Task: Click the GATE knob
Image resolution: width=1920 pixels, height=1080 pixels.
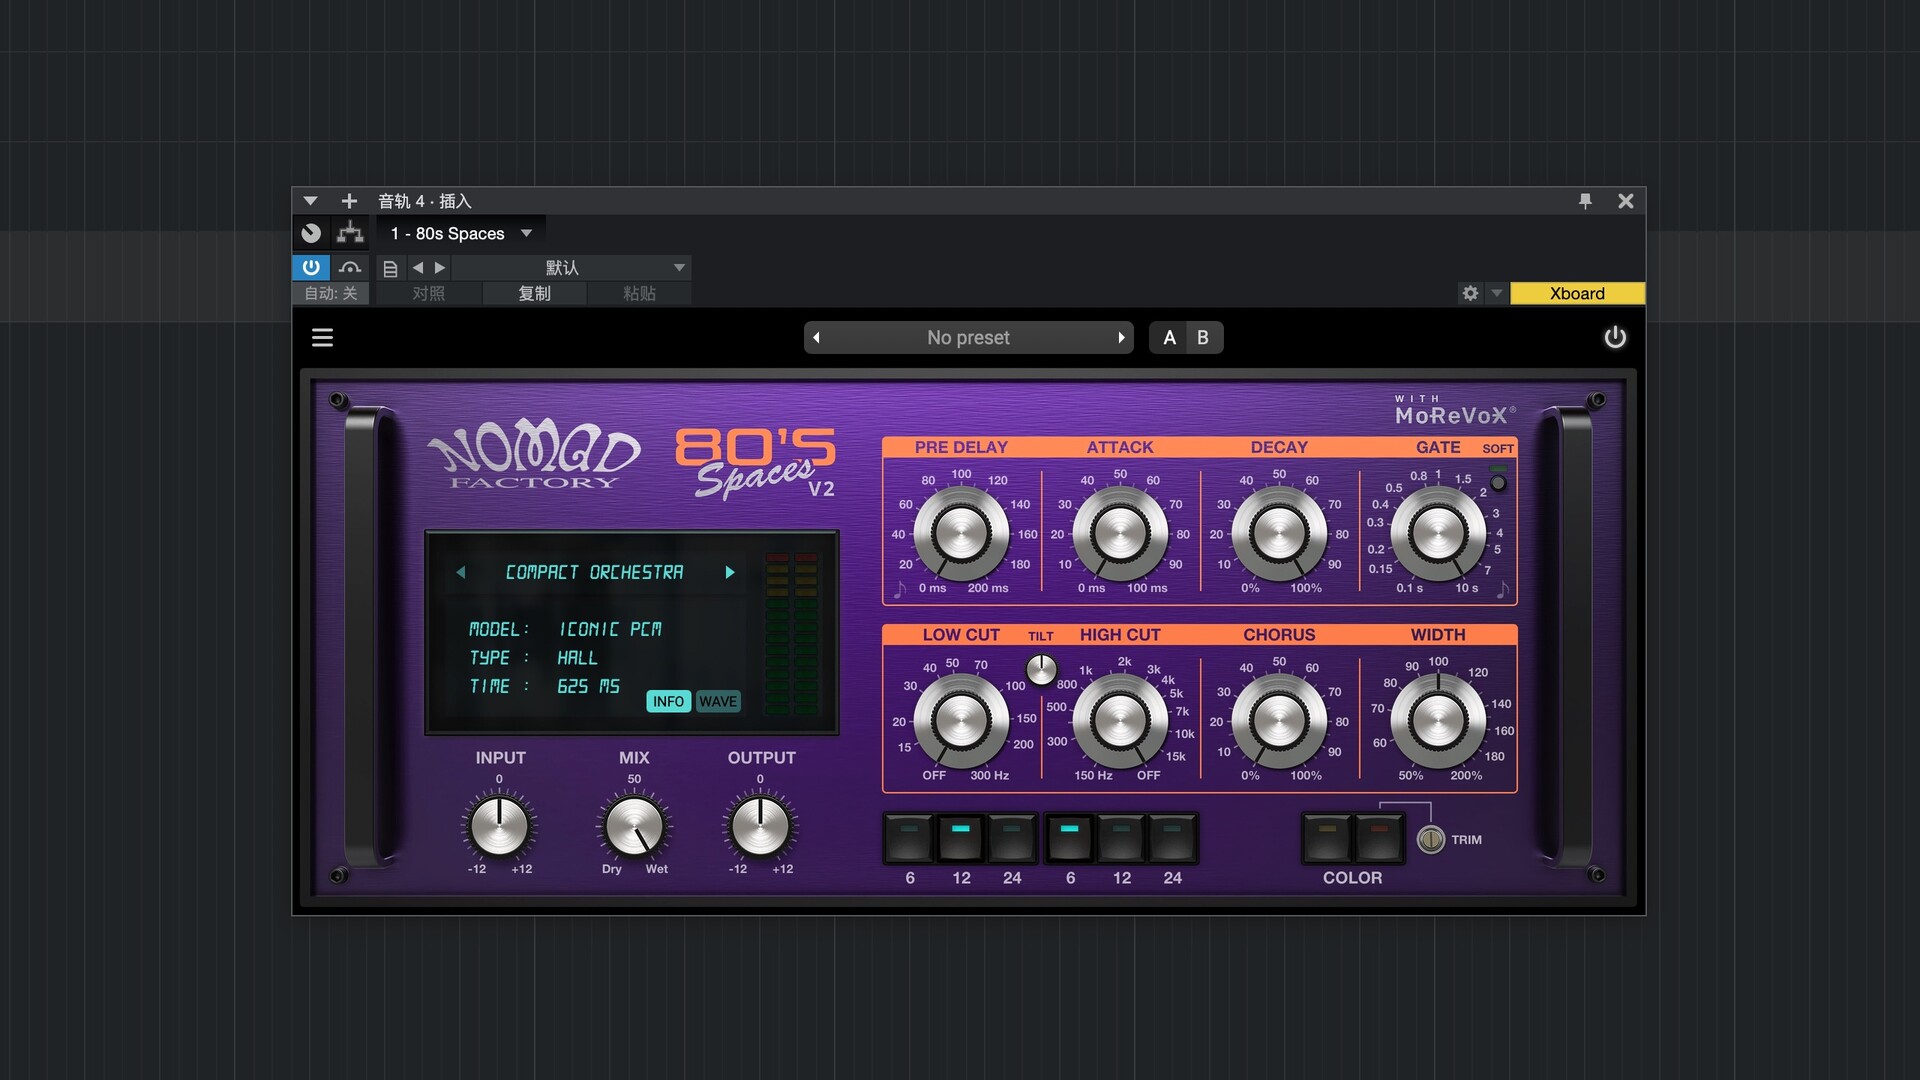Action: click(1438, 533)
